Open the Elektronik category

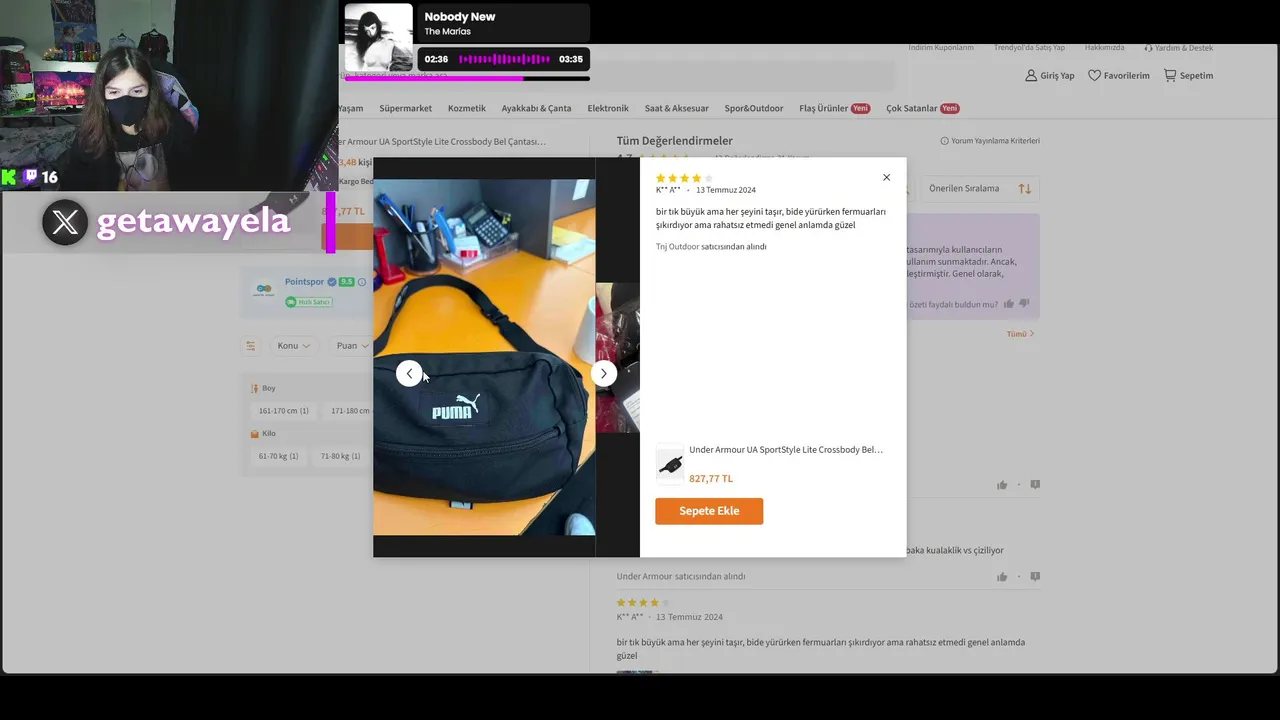coord(608,108)
